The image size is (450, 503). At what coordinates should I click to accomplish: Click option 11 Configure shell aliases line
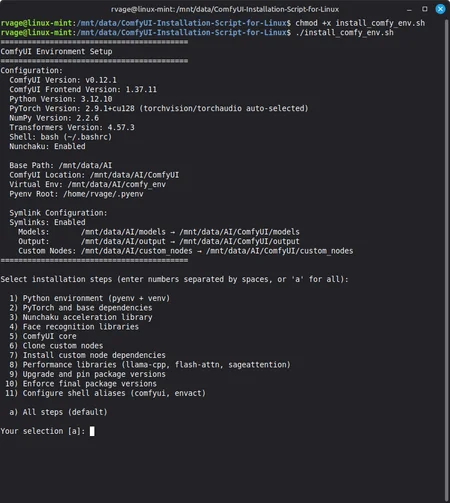(x=105, y=393)
